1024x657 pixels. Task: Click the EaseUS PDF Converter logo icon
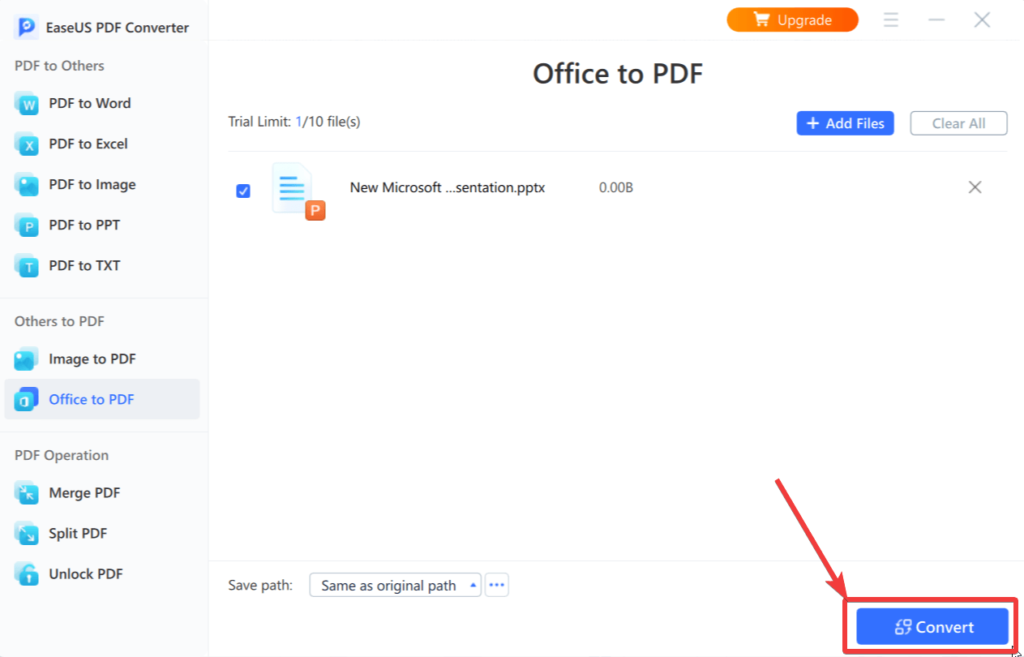[x=26, y=27]
